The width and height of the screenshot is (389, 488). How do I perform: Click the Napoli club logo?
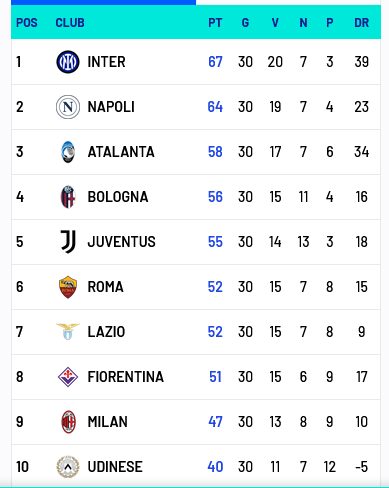click(x=68, y=107)
